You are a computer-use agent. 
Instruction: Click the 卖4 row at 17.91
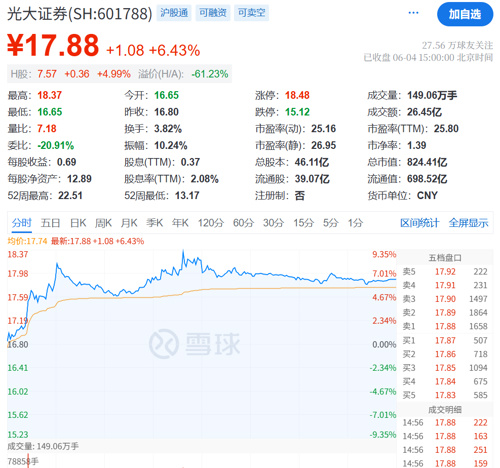(445, 285)
